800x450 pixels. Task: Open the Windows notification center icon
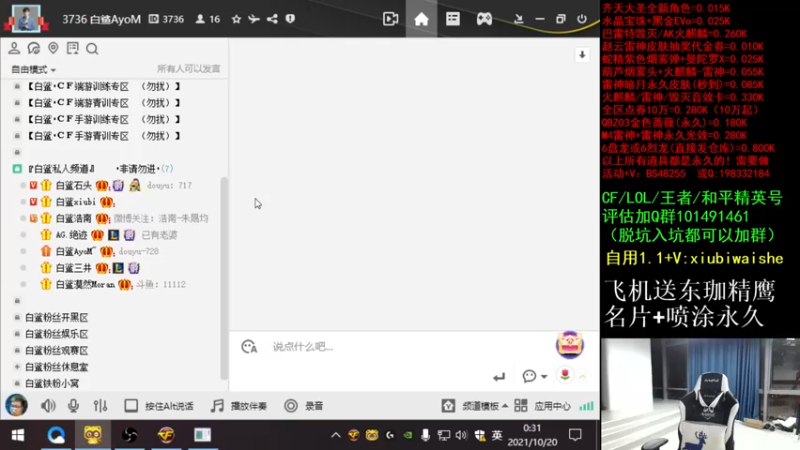tap(576, 435)
